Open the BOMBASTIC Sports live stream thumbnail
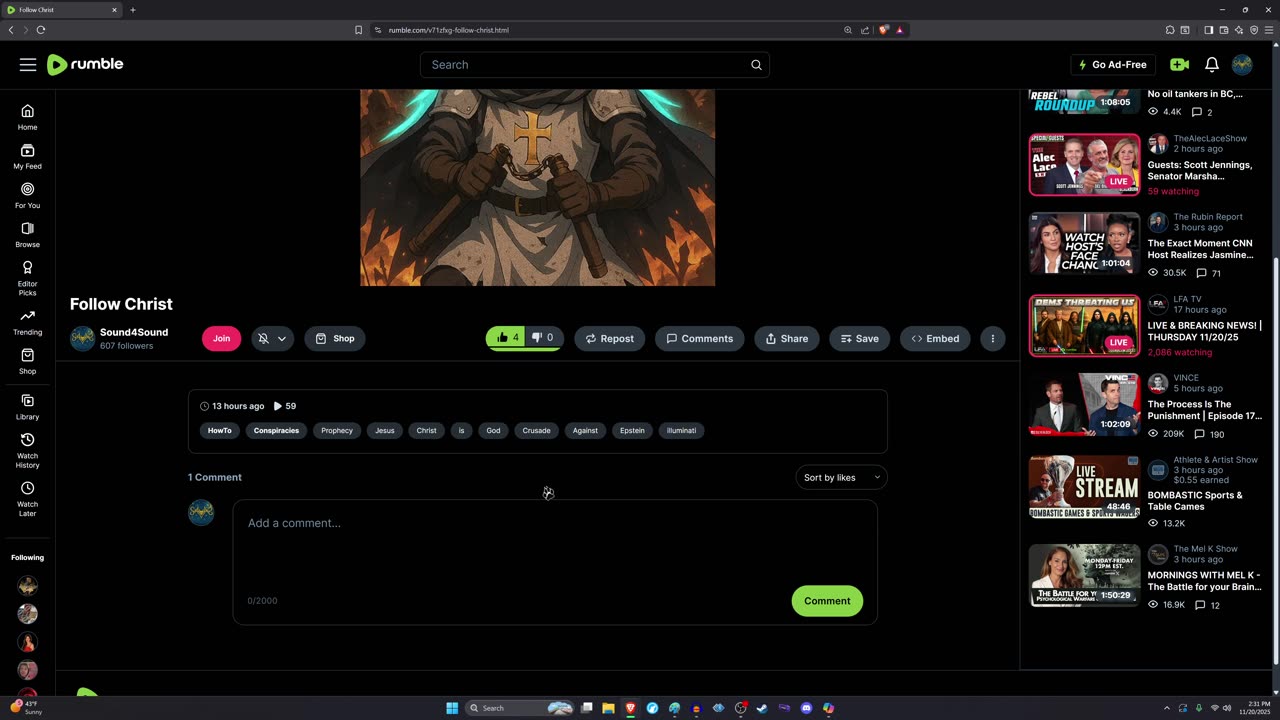This screenshot has width=1280, height=720. [x=1084, y=487]
